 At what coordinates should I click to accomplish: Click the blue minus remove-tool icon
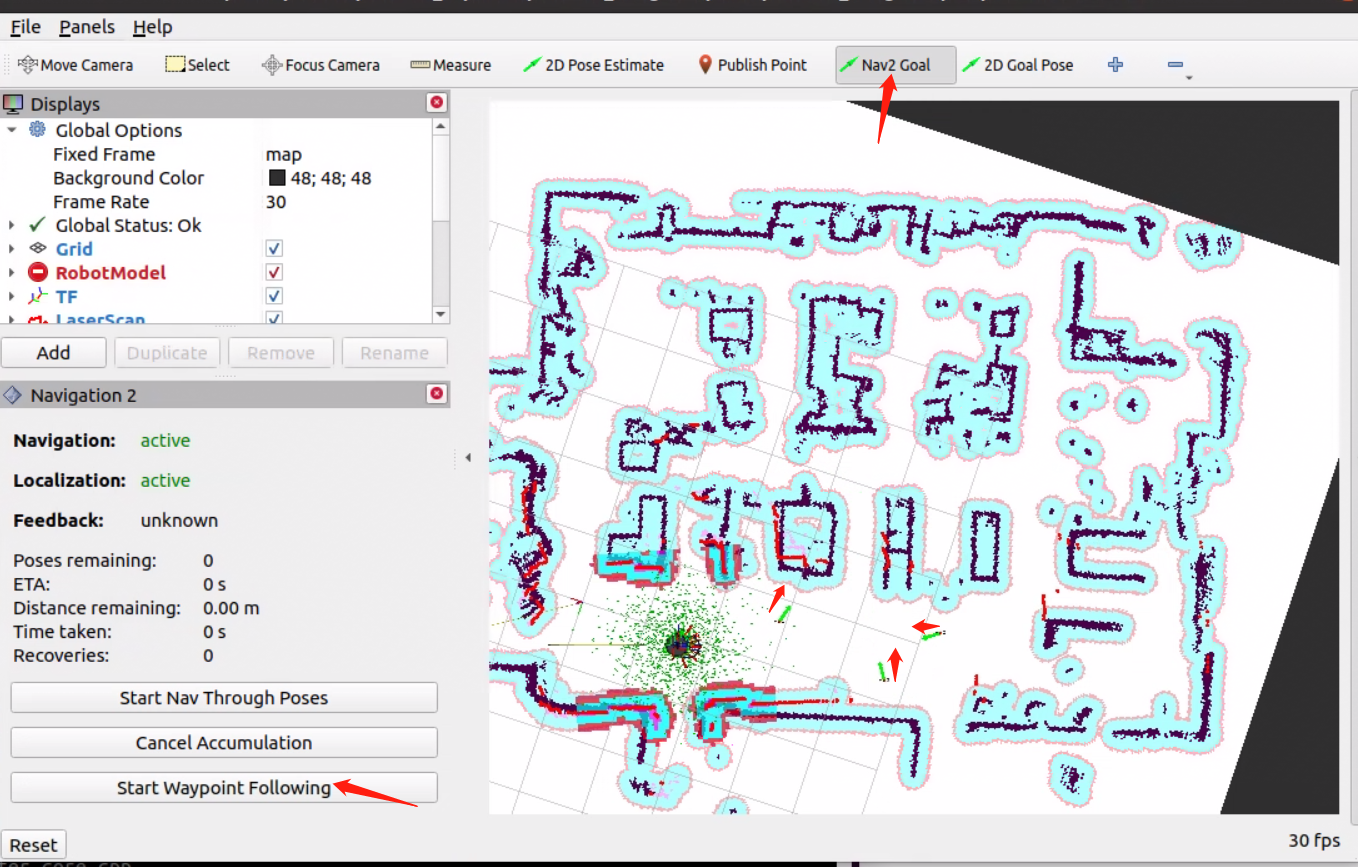1175,65
